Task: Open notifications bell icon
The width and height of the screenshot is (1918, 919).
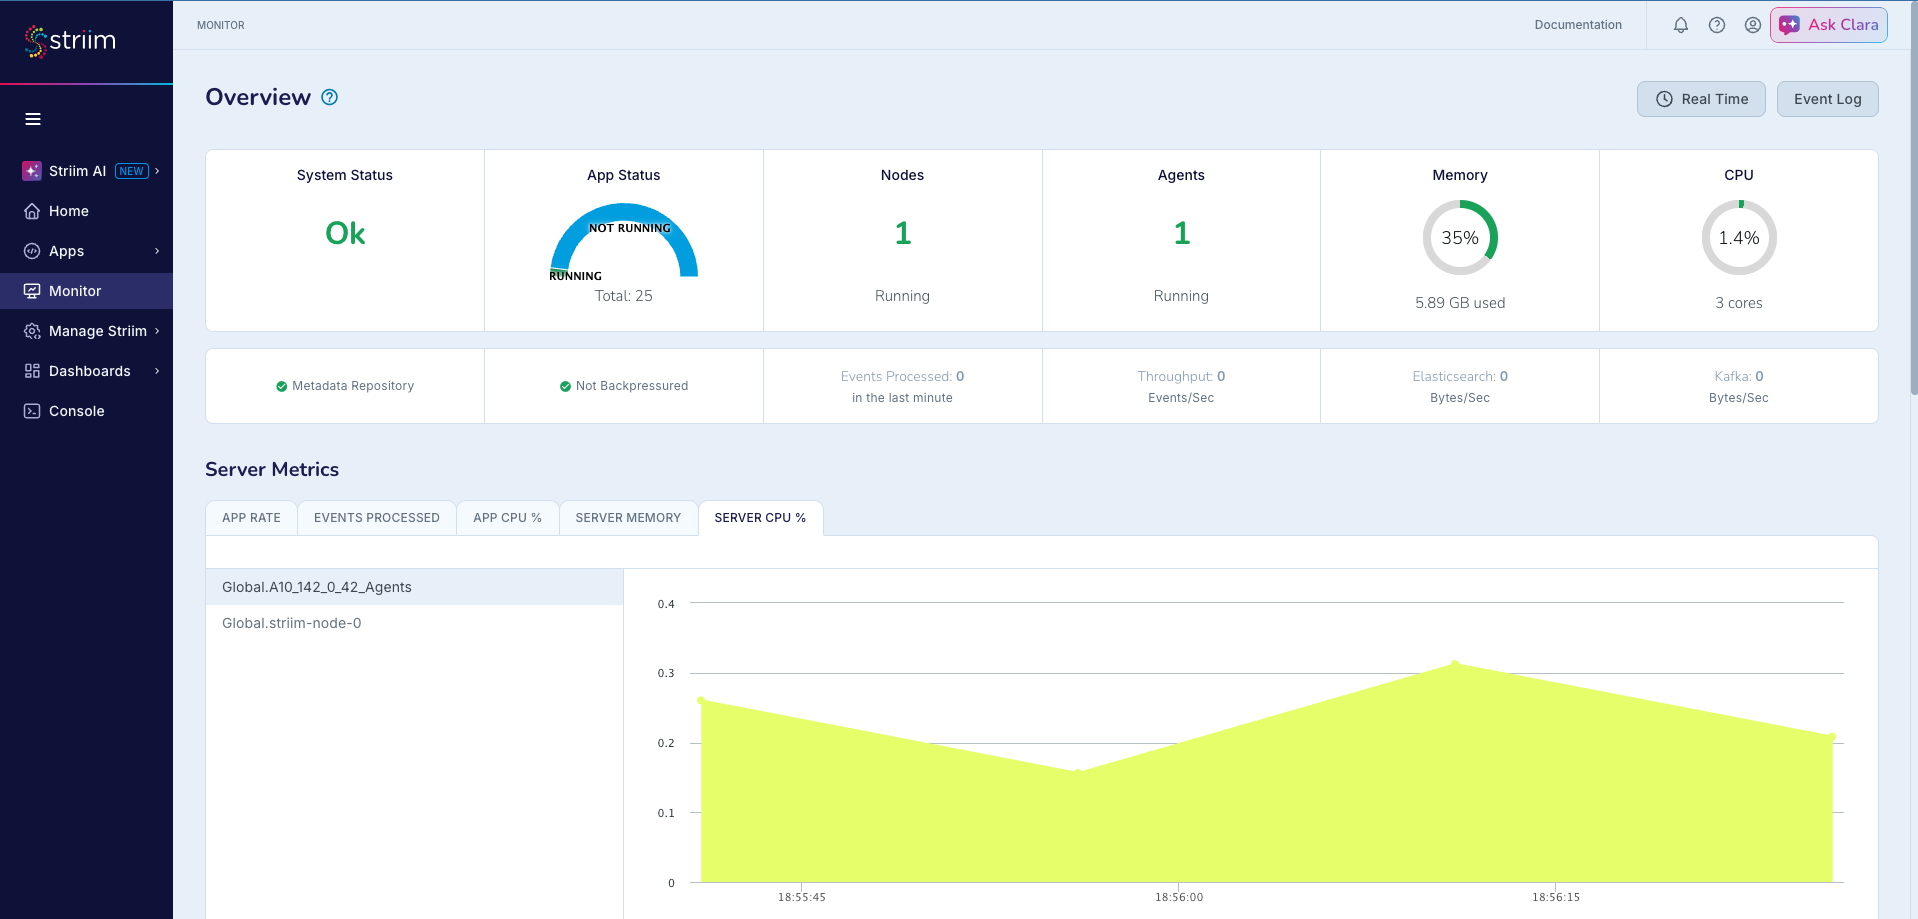Action: (x=1681, y=25)
